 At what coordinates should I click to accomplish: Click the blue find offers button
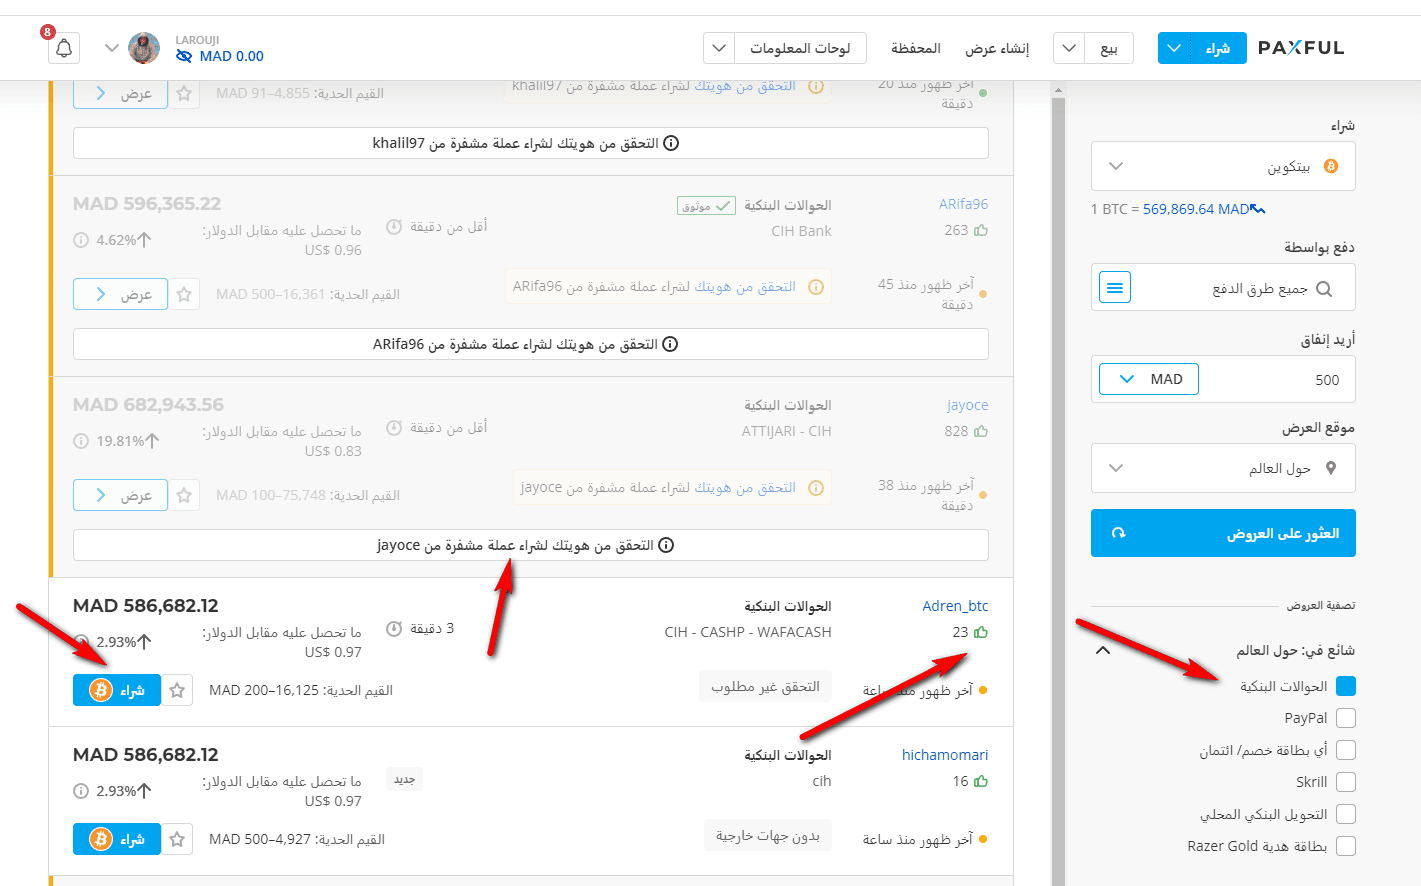click(1223, 533)
